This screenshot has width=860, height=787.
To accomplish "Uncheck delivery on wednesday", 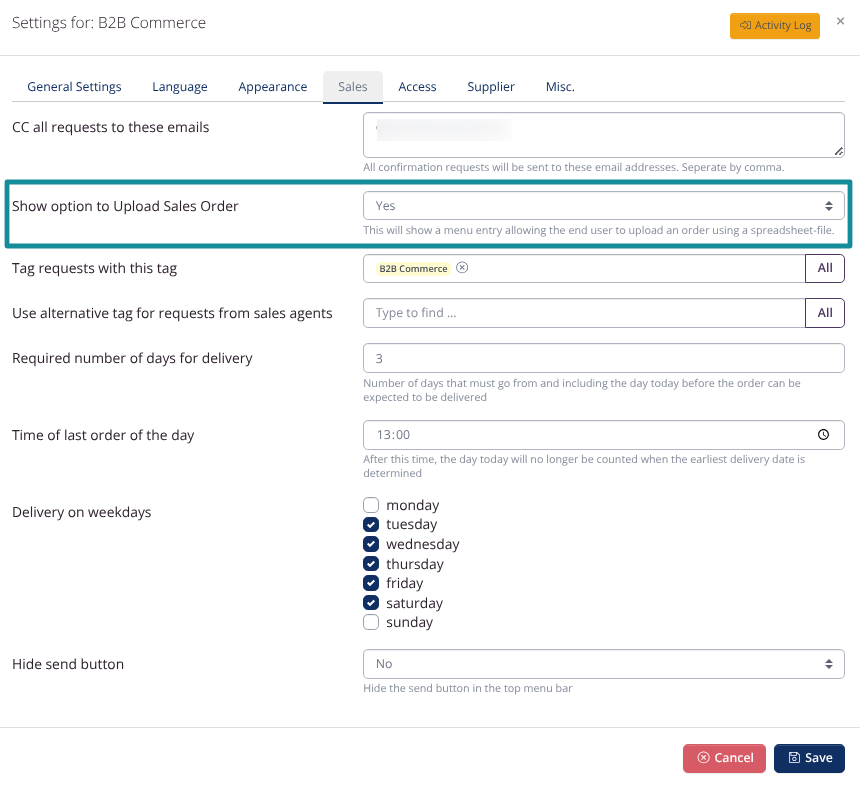I will click(371, 544).
